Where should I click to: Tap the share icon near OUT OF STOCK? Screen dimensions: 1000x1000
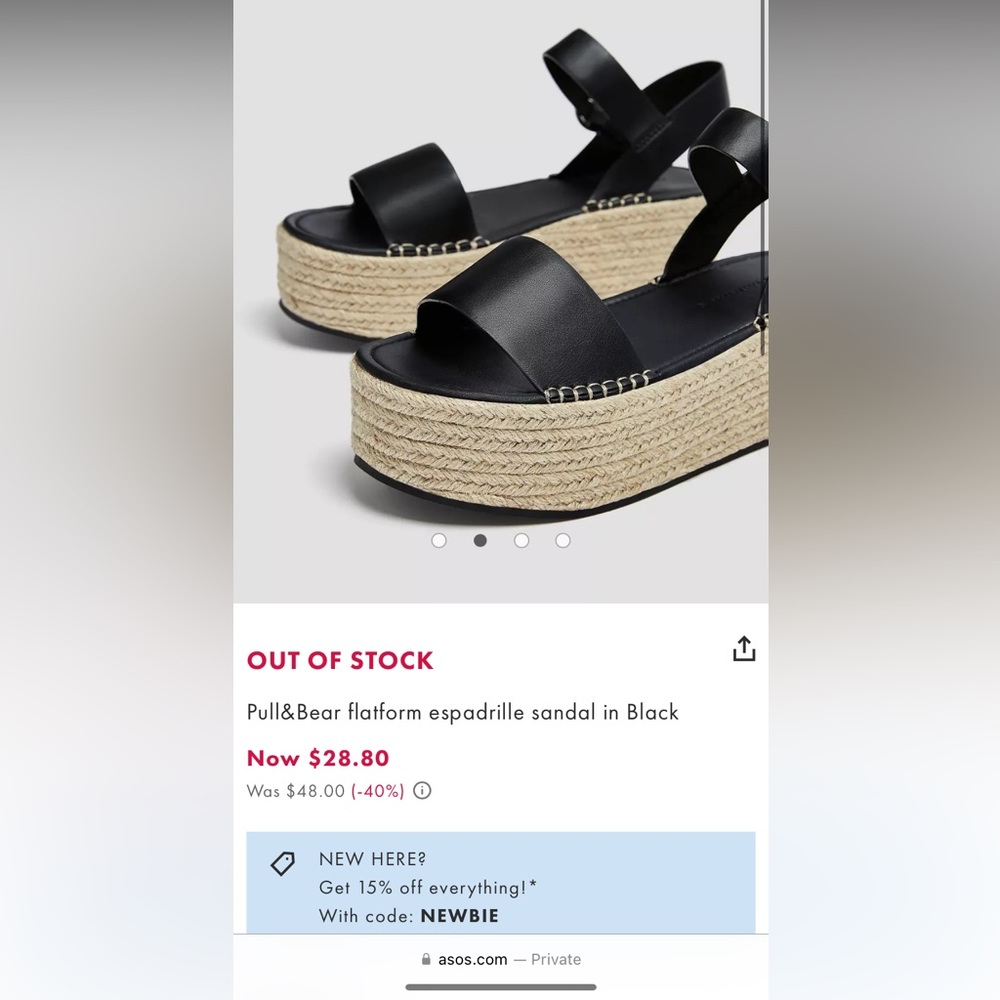[x=744, y=648]
